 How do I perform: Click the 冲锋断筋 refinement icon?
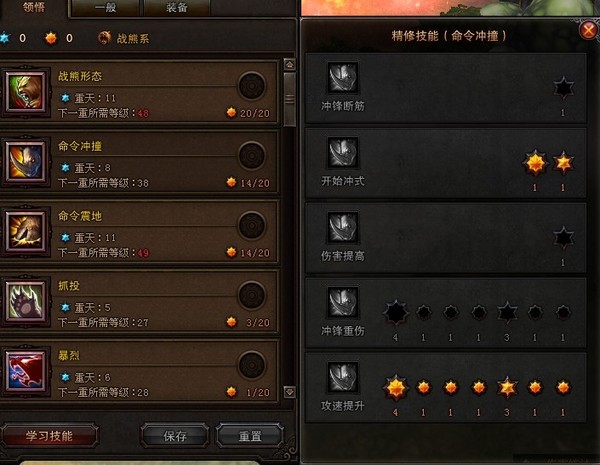point(343,78)
